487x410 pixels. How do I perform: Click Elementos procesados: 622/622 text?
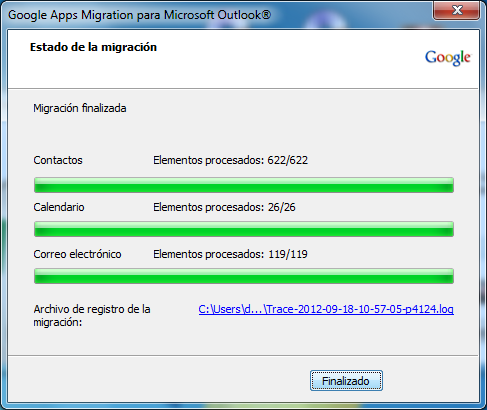[x=230, y=160]
